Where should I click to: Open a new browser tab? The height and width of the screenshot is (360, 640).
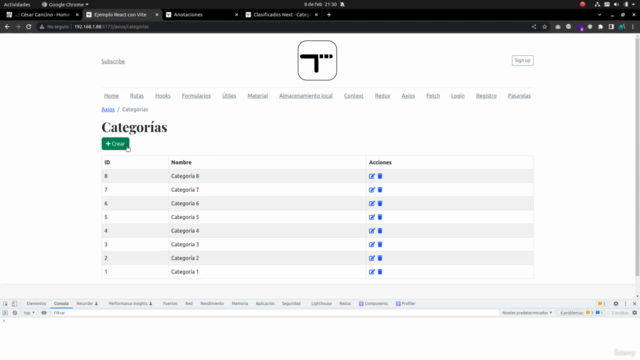(329, 15)
